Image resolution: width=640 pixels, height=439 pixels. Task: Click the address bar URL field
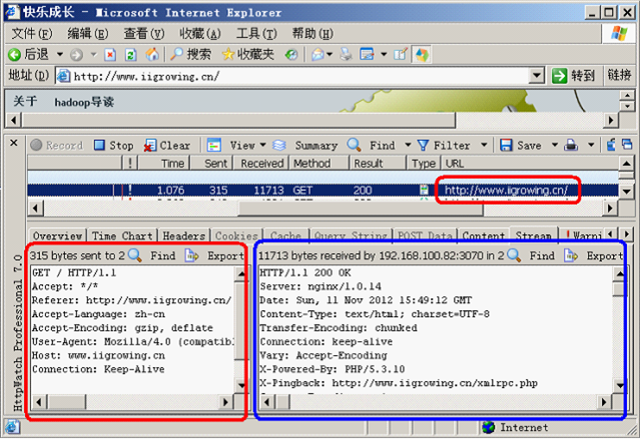pos(292,76)
